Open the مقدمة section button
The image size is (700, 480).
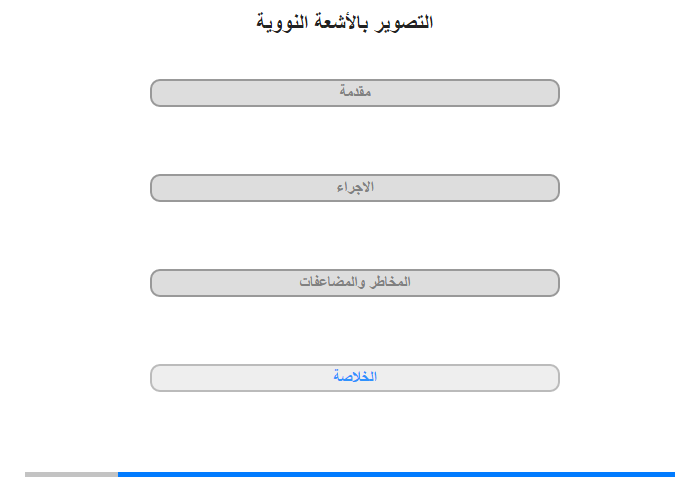coord(355,93)
